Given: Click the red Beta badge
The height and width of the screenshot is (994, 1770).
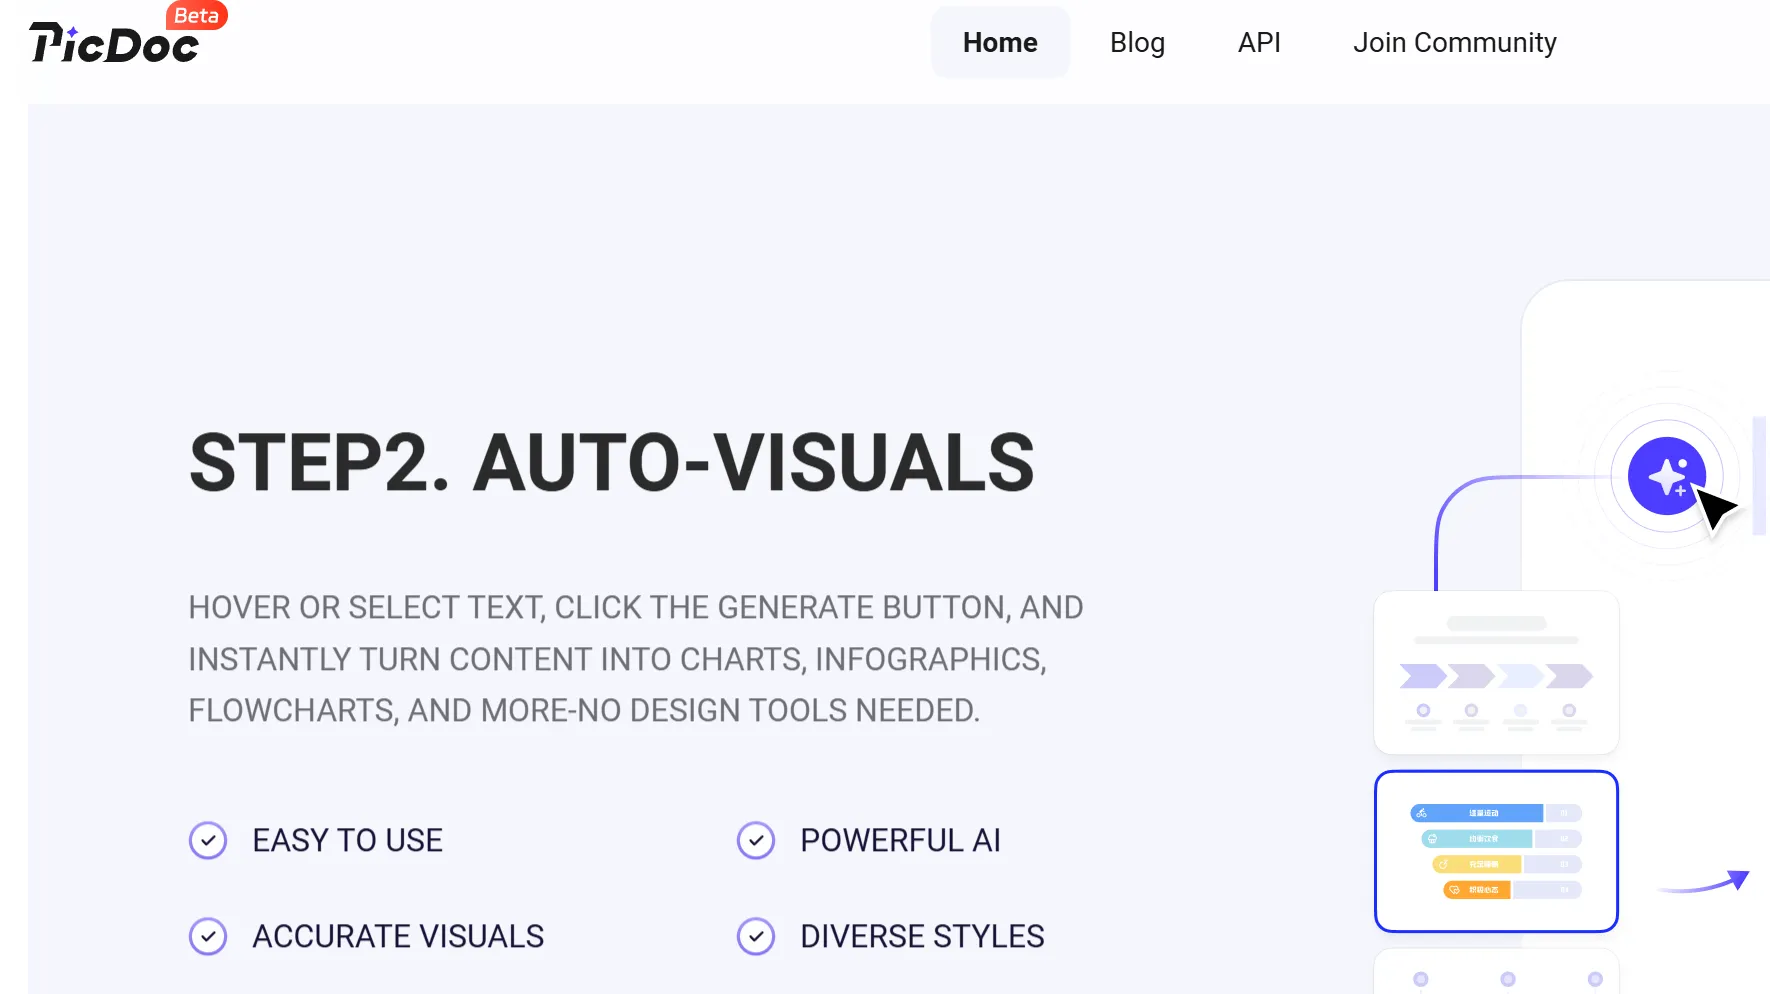Looking at the screenshot, I should pyautogui.click(x=196, y=15).
